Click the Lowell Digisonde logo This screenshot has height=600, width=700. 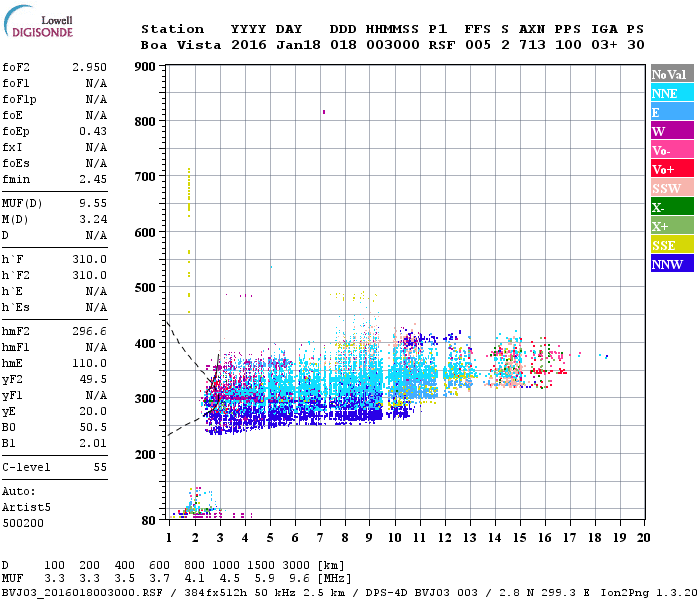click(x=38, y=21)
